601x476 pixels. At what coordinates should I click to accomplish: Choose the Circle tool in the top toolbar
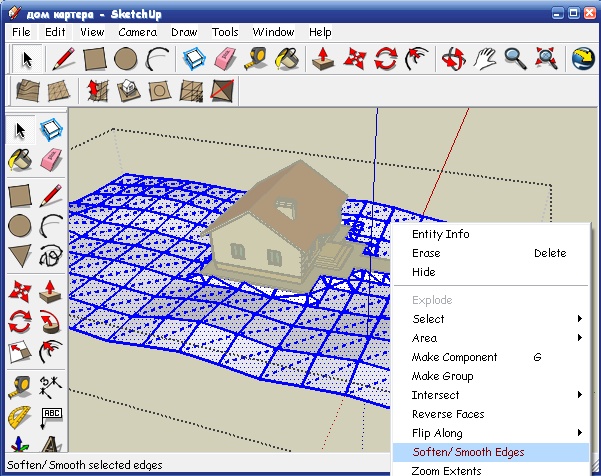125,59
